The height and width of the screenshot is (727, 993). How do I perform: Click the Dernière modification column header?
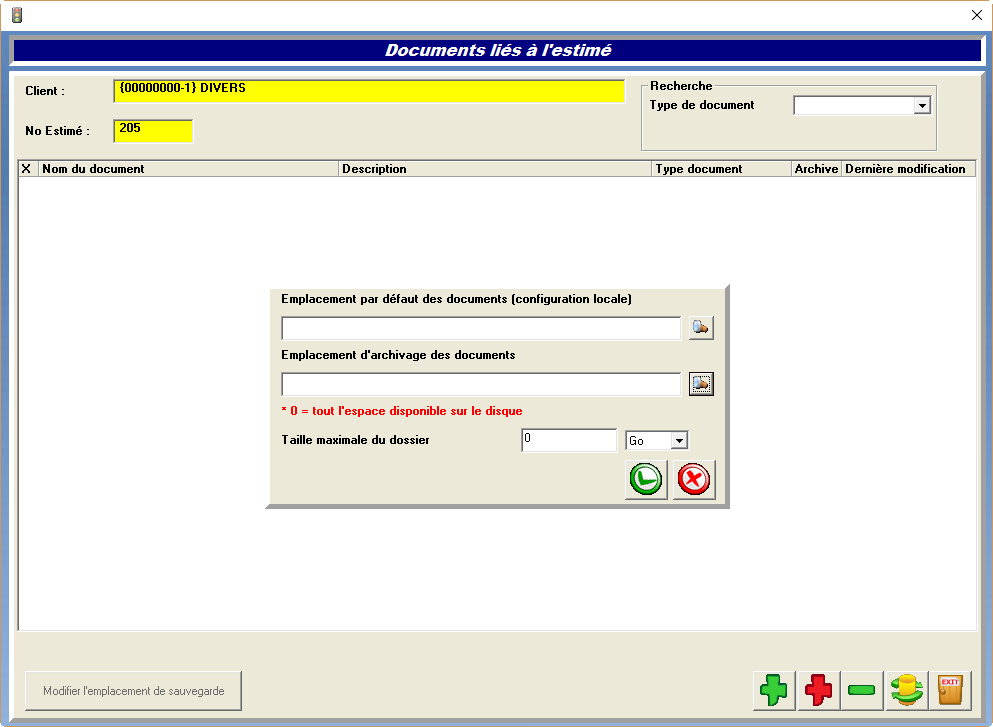click(909, 169)
